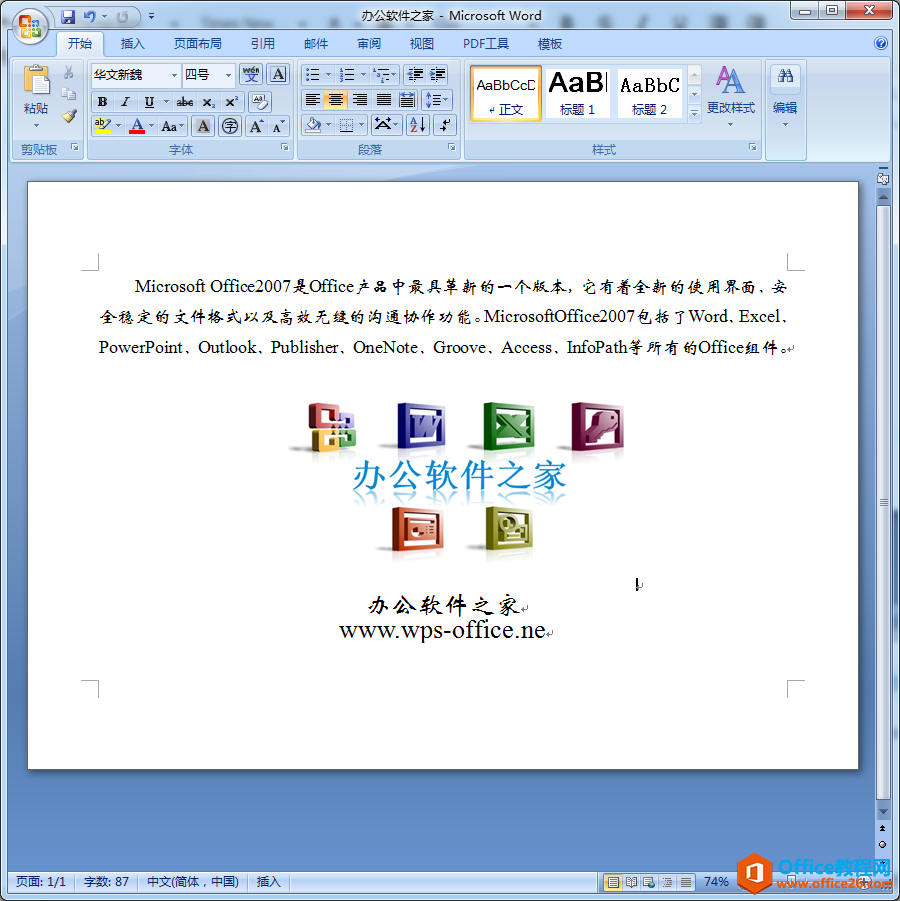This screenshot has height=901, width=900.
Task: Open the Paragraph dialog launcher
Action: [452, 148]
